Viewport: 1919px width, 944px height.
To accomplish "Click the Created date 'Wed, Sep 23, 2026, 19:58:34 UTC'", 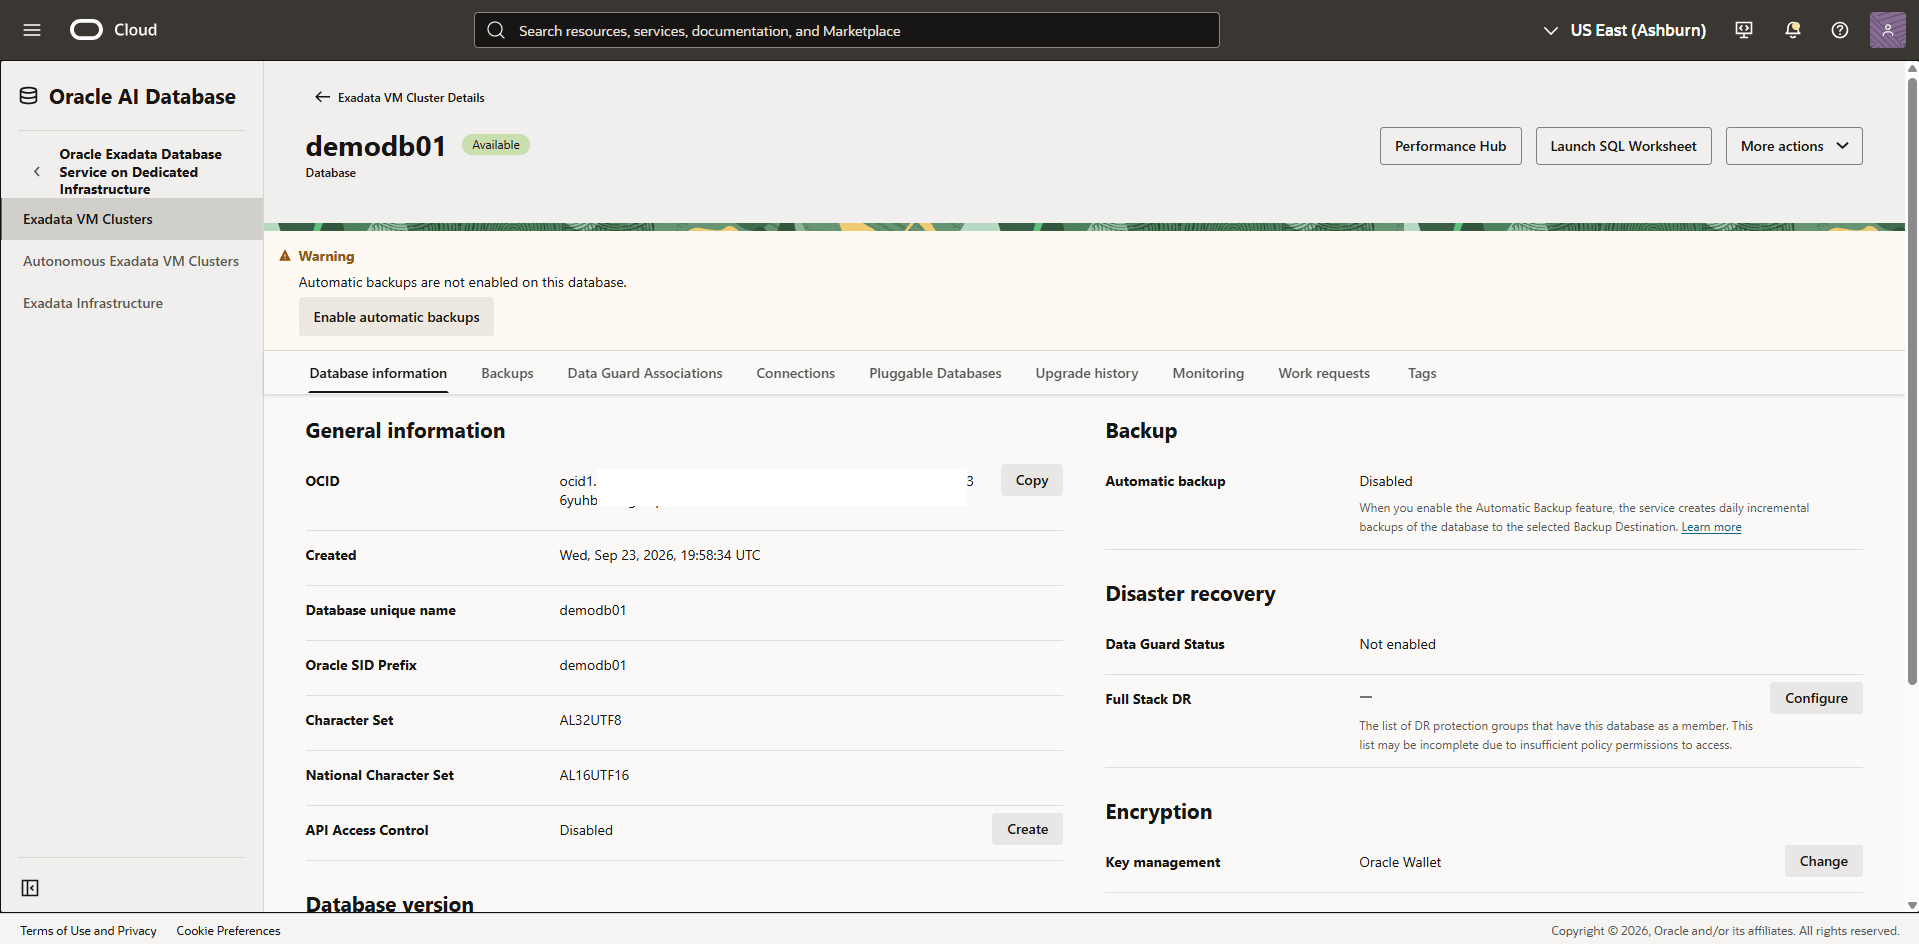I will click(660, 555).
